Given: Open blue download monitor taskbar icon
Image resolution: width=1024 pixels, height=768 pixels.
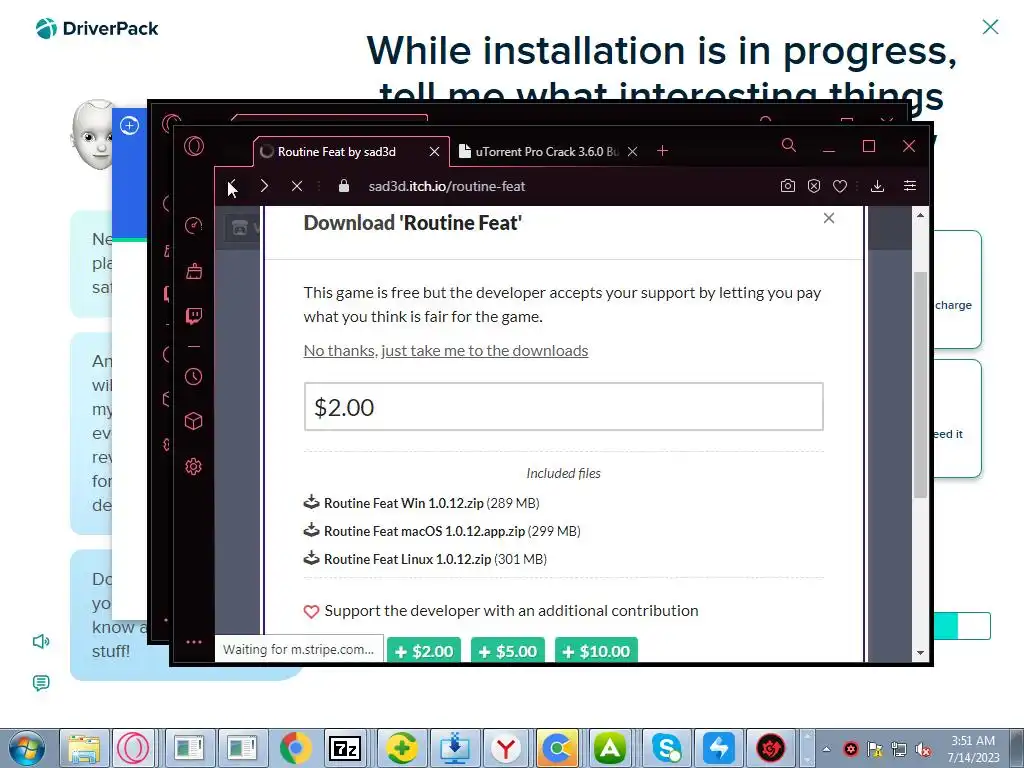Looking at the screenshot, I should (x=455, y=748).
